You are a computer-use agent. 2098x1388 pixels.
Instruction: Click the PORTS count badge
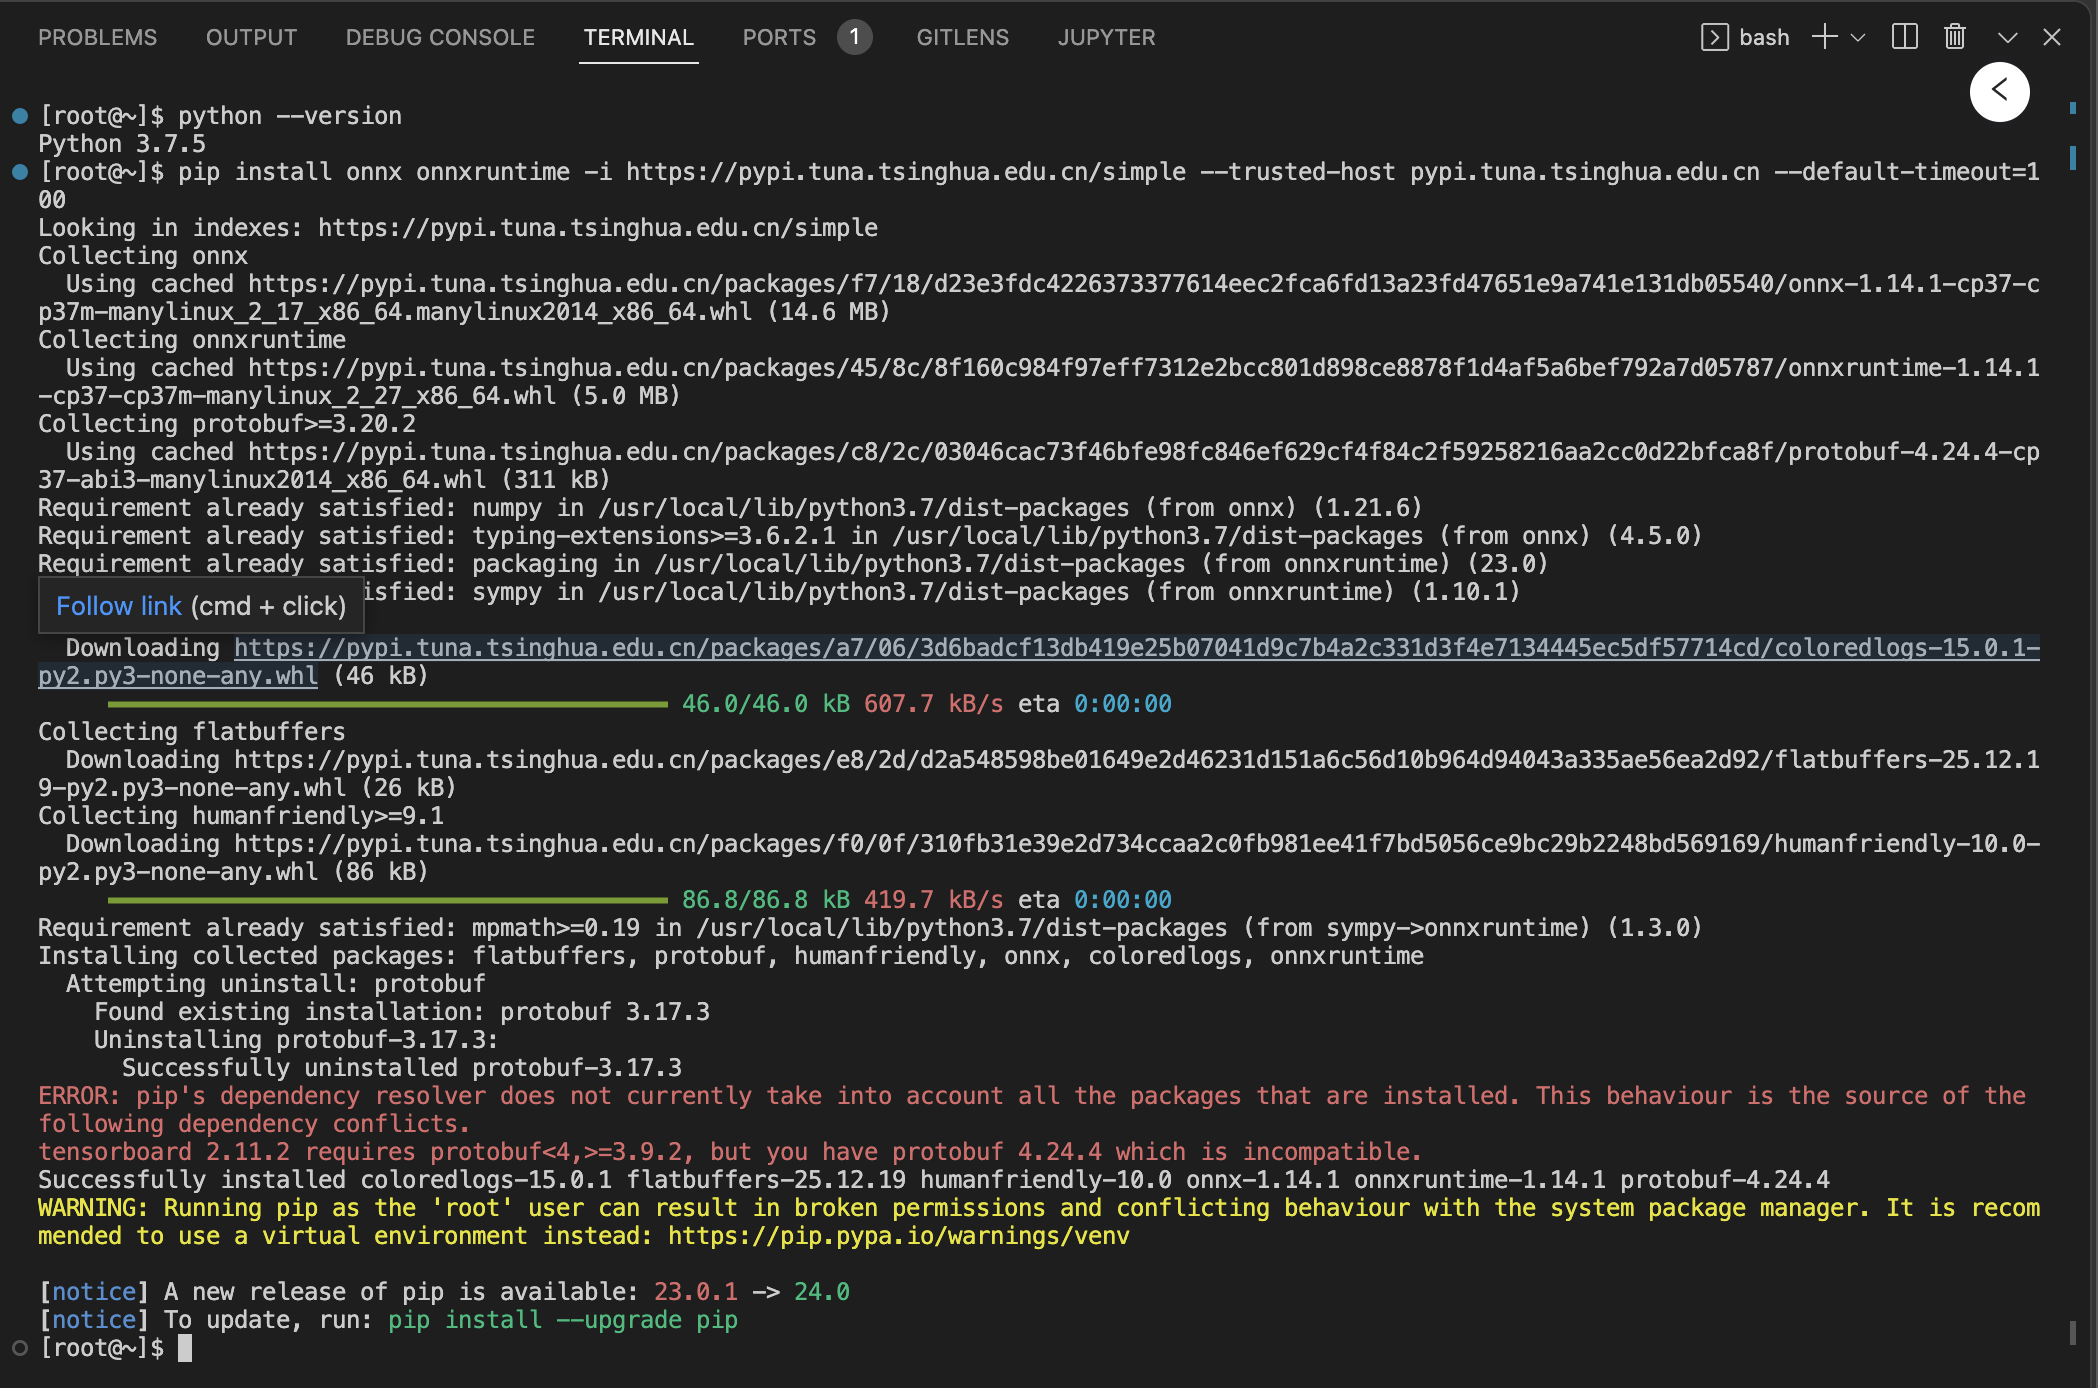(x=854, y=38)
